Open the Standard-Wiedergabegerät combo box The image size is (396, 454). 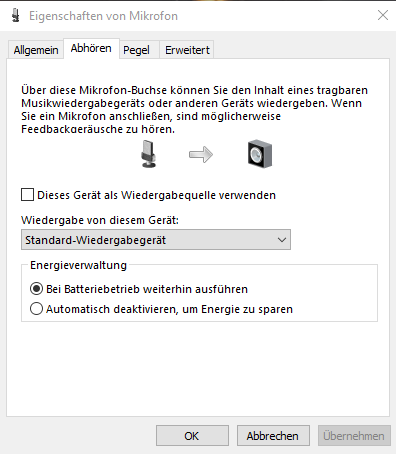coord(156,240)
